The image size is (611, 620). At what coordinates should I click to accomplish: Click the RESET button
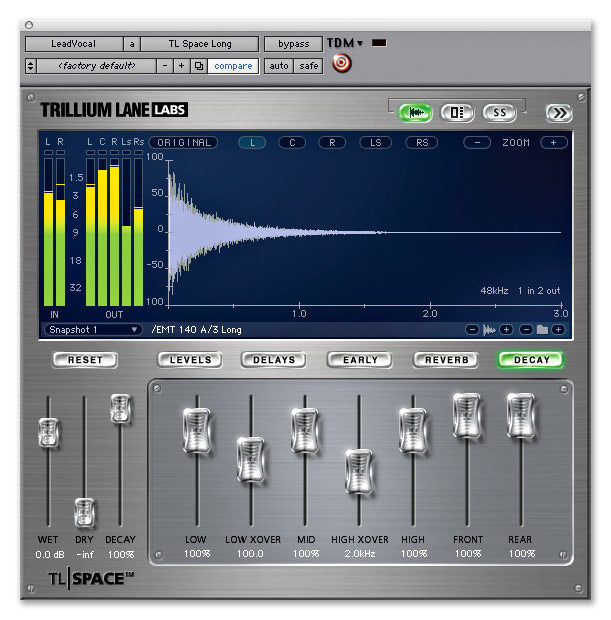point(85,360)
